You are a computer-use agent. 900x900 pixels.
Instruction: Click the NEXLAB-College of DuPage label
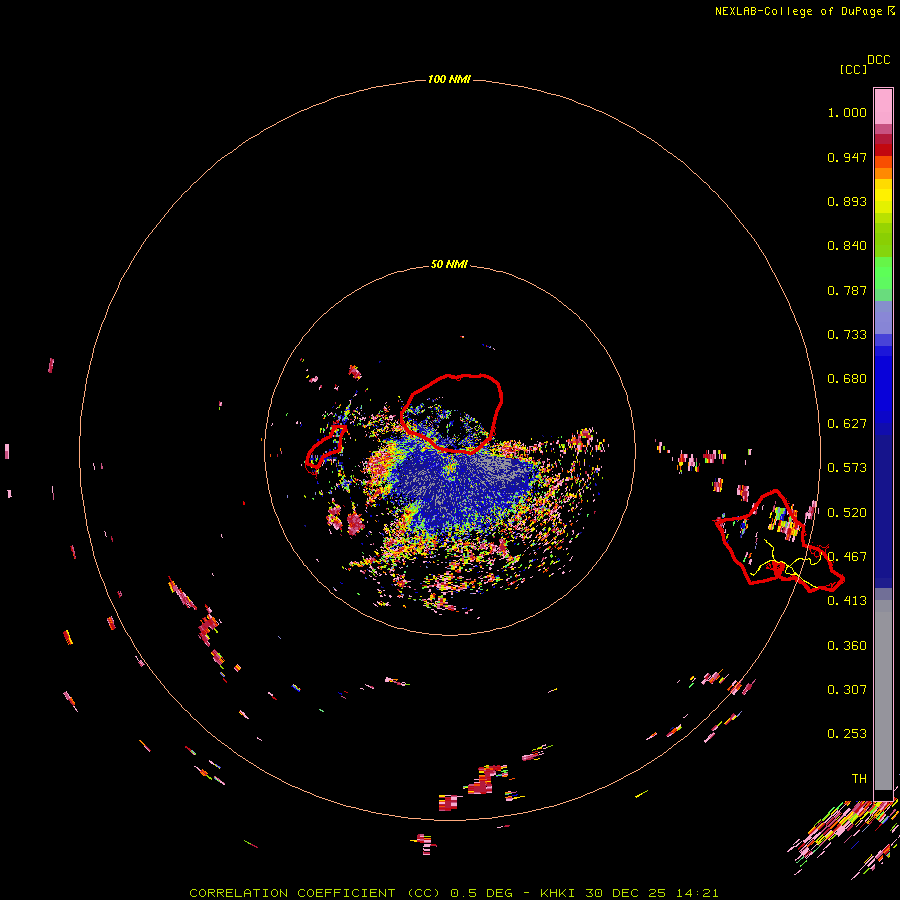(798, 11)
